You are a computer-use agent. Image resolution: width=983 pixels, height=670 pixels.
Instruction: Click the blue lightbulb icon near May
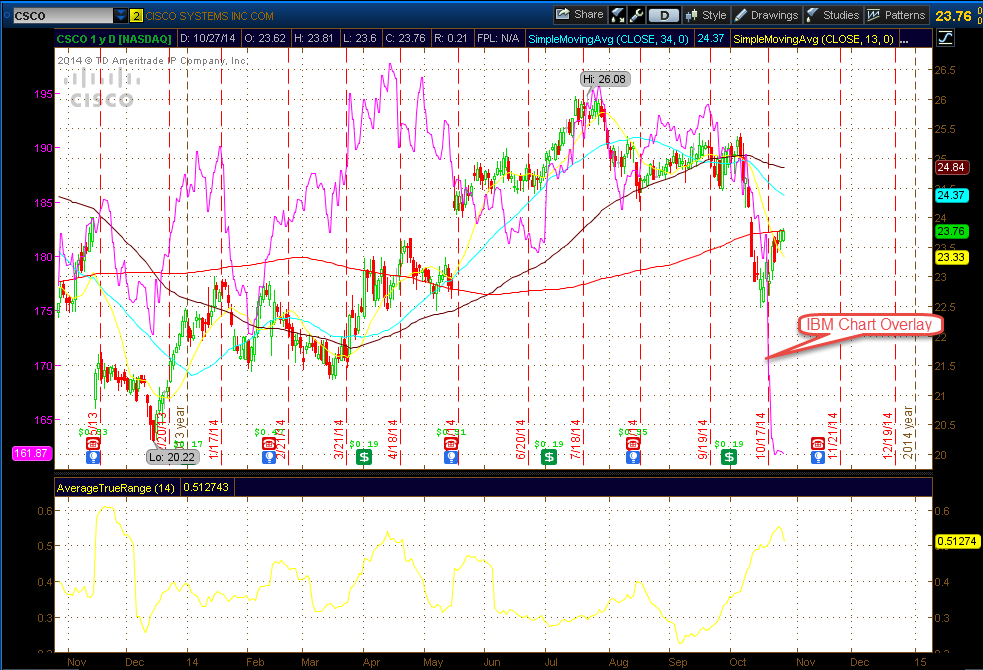click(x=450, y=457)
